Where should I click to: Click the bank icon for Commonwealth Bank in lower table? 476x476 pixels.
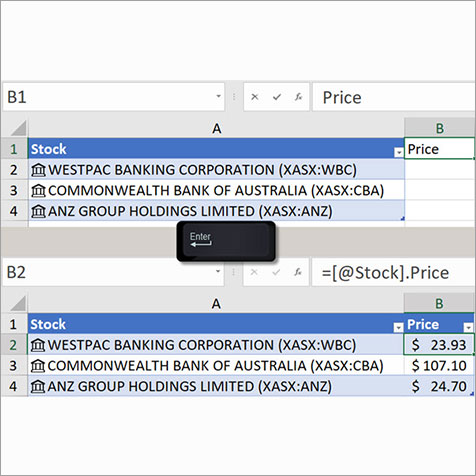[38, 366]
